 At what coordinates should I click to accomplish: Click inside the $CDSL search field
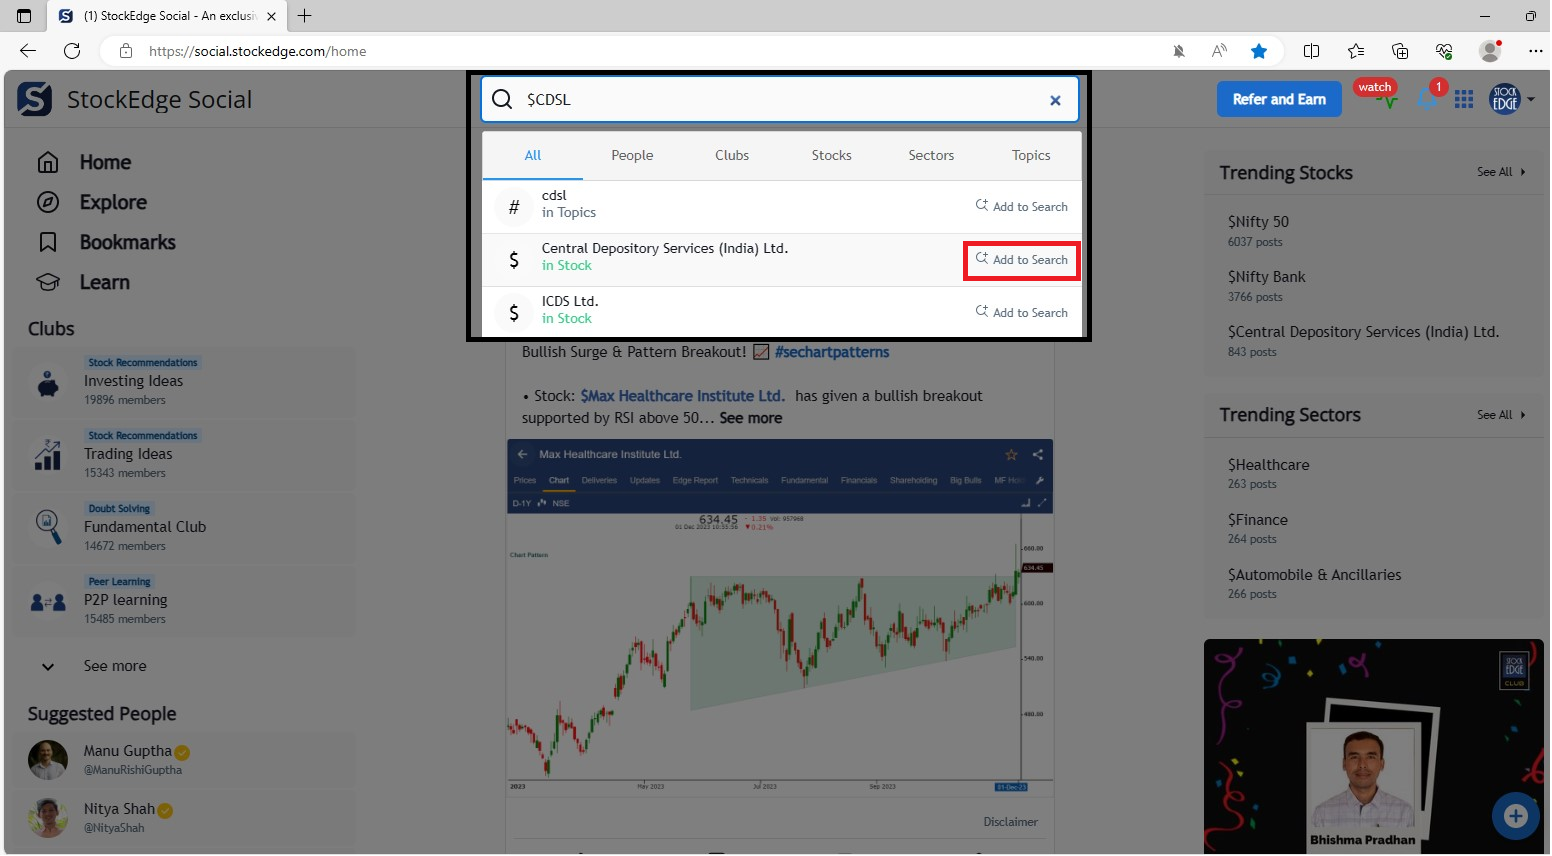click(x=780, y=100)
